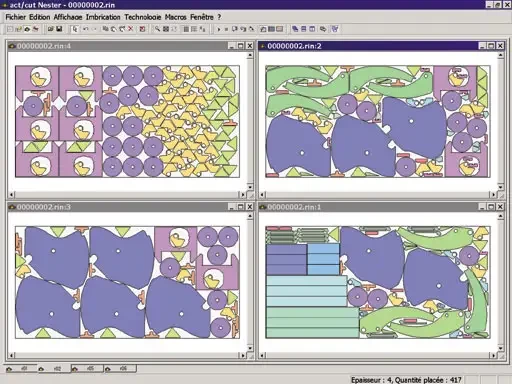Screen dimensions: 512x384
Task: Switch to the third bottom document tab
Action: point(87,369)
